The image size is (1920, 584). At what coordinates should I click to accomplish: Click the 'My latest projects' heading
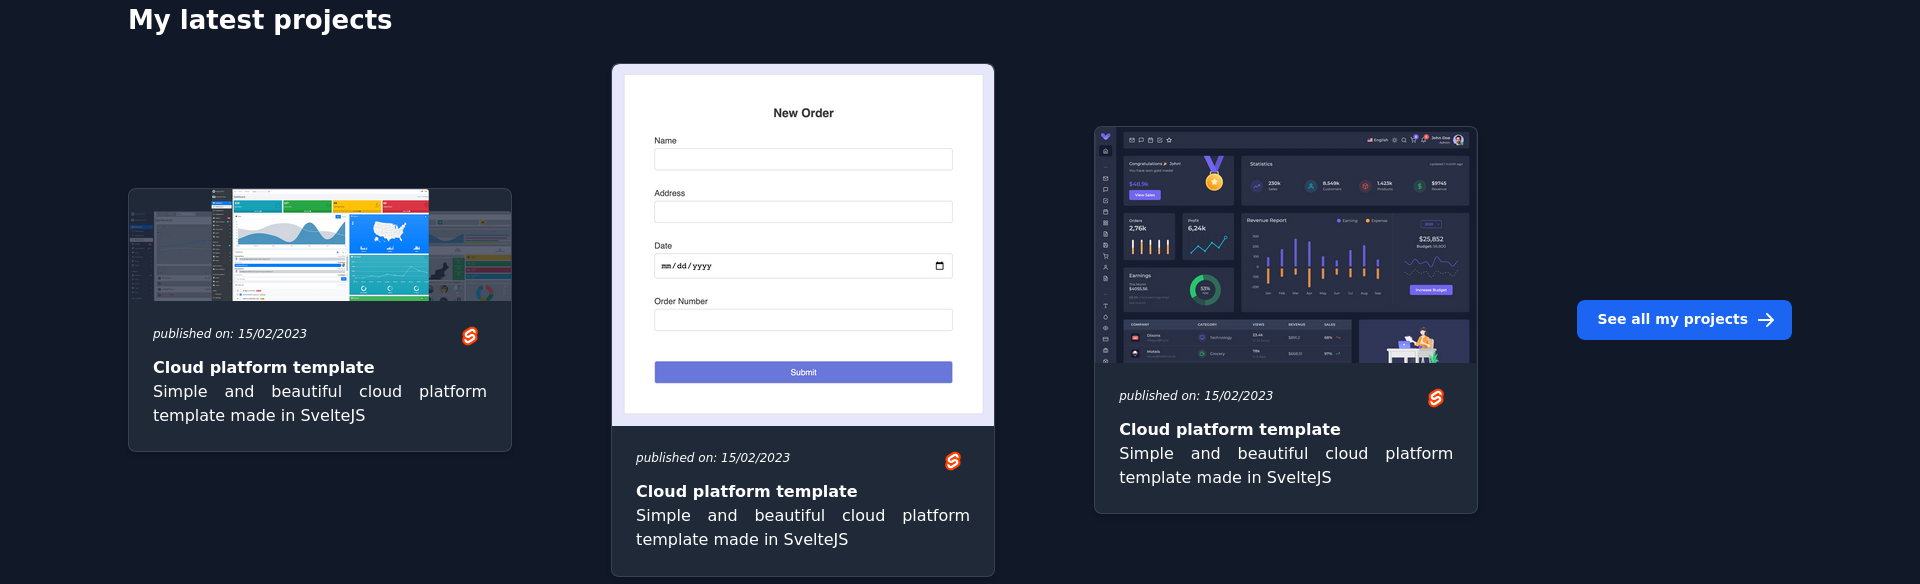click(x=260, y=20)
